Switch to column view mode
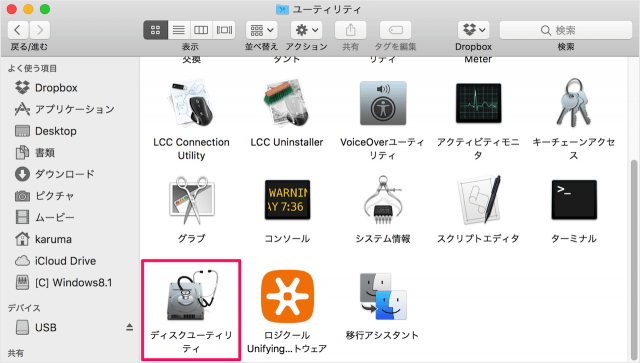This screenshot has width=640, height=363. (x=201, y=30)
